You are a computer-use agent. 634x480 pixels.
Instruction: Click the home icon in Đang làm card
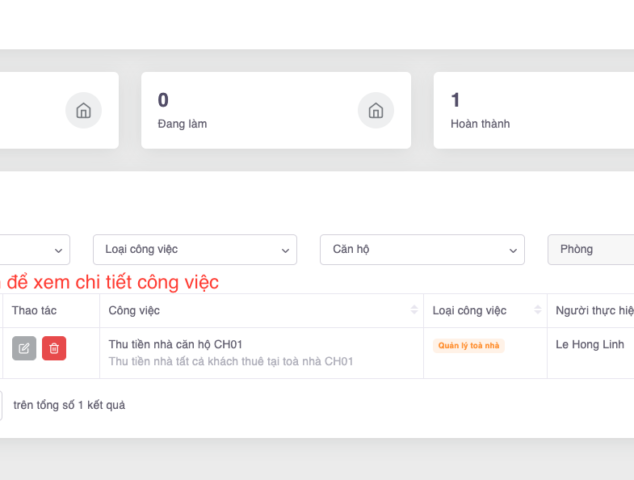(x=376, y=110)
